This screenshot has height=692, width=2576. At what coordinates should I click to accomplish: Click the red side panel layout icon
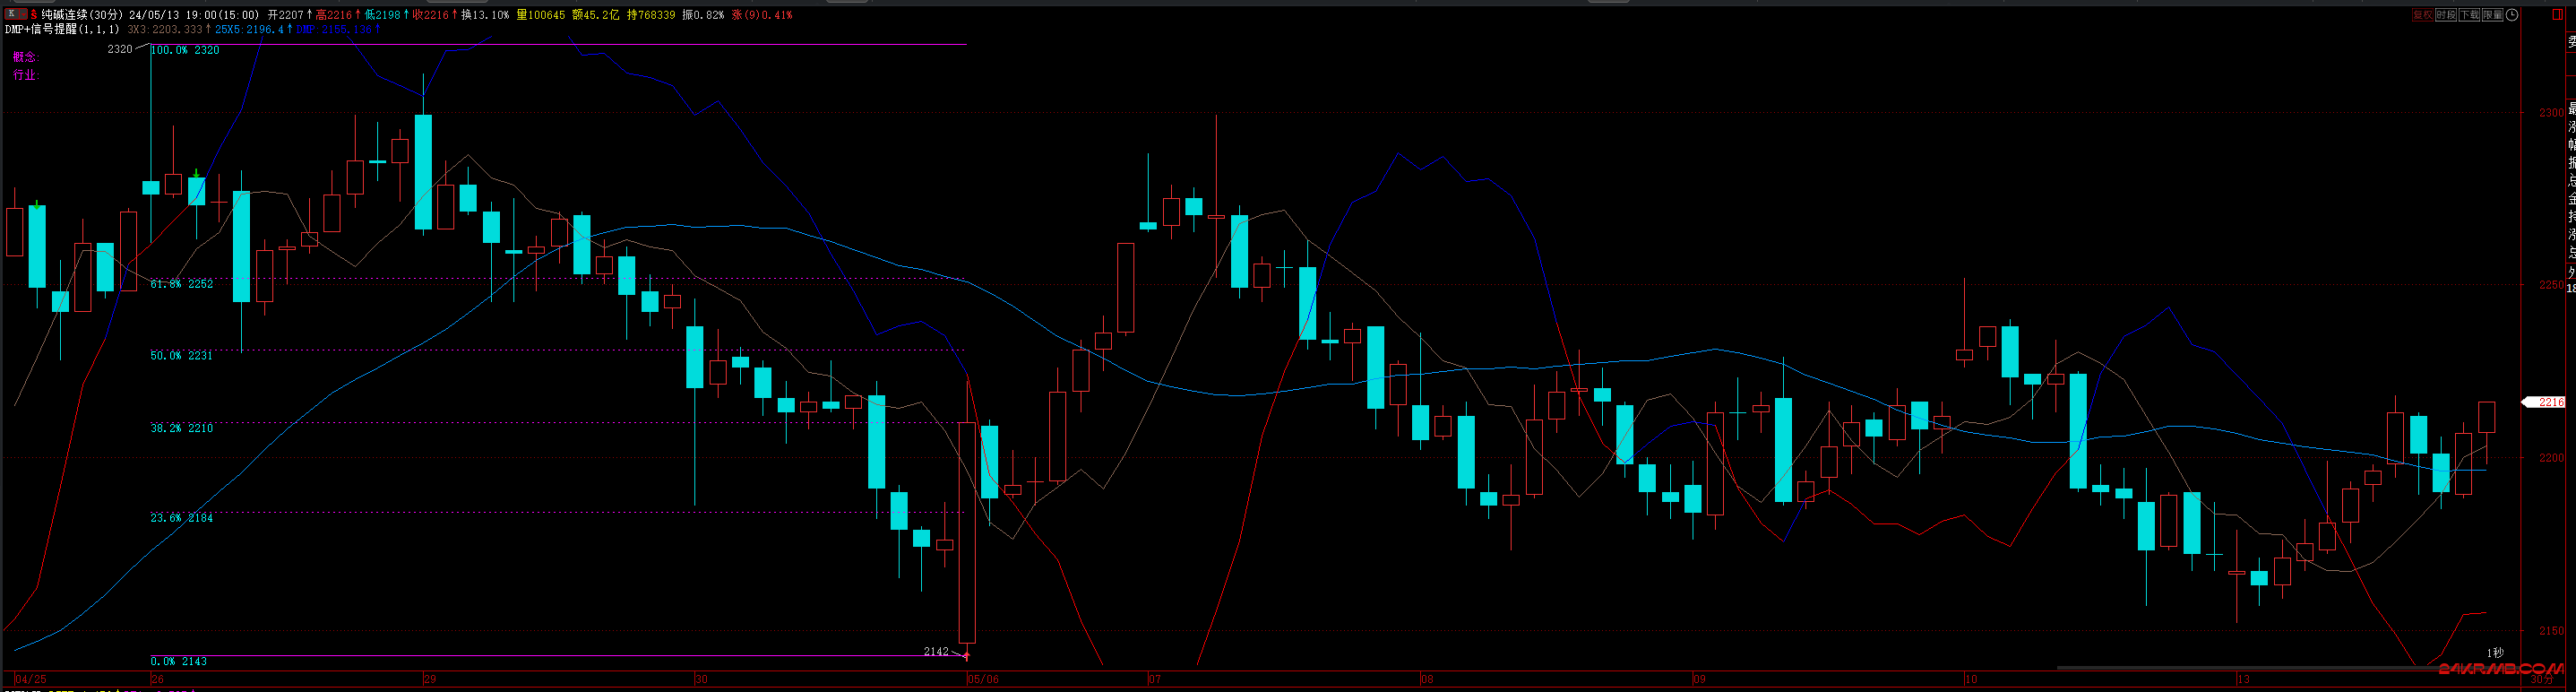point(2557,15)
